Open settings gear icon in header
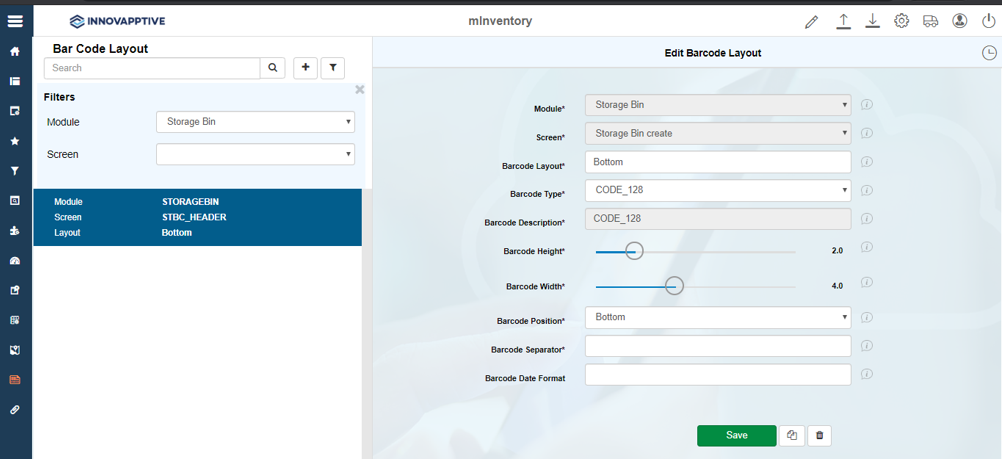 [901, 21]
